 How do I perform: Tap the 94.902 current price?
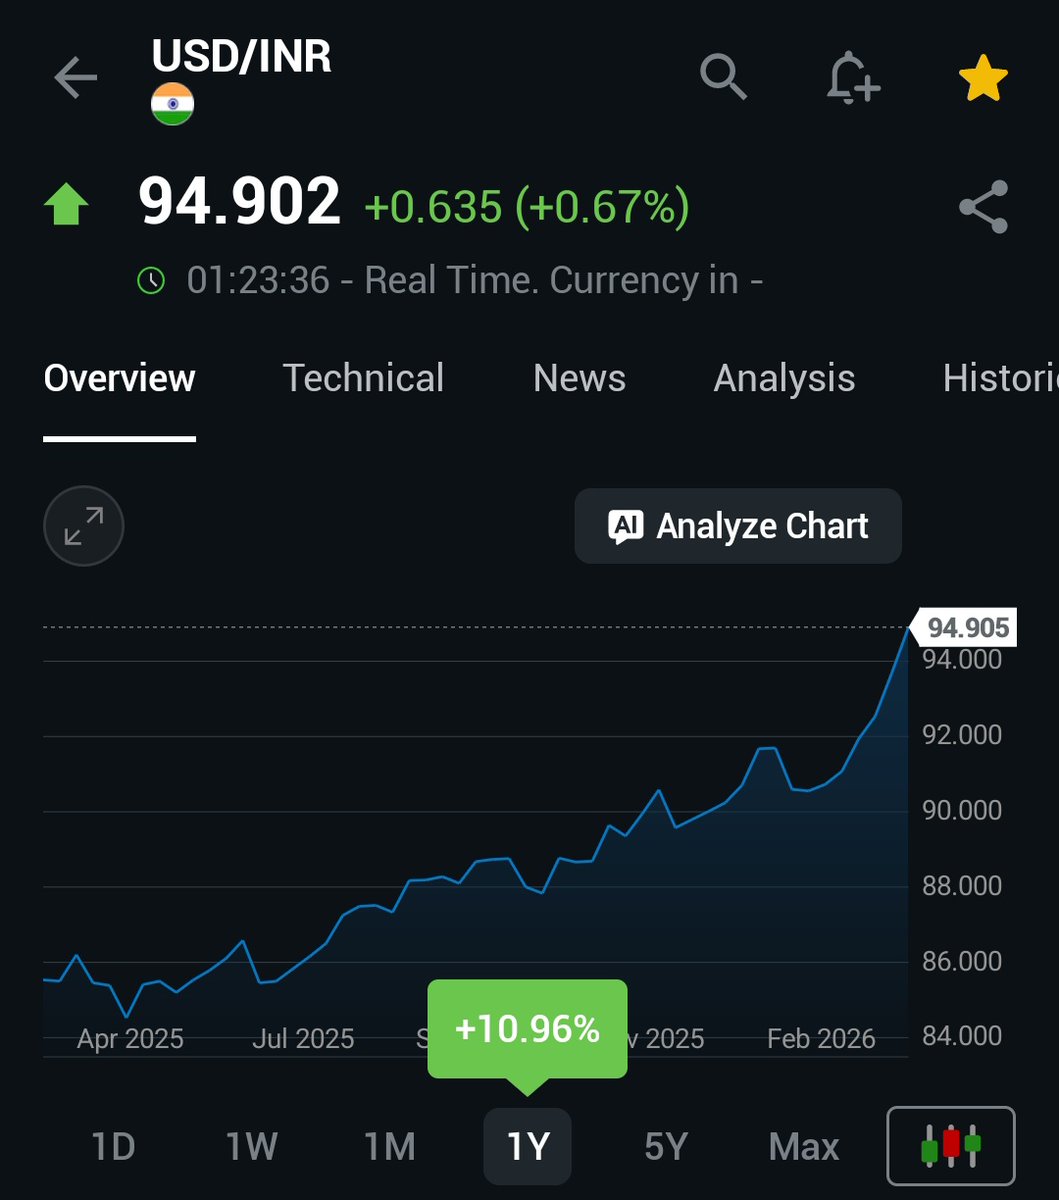(240, 203)
